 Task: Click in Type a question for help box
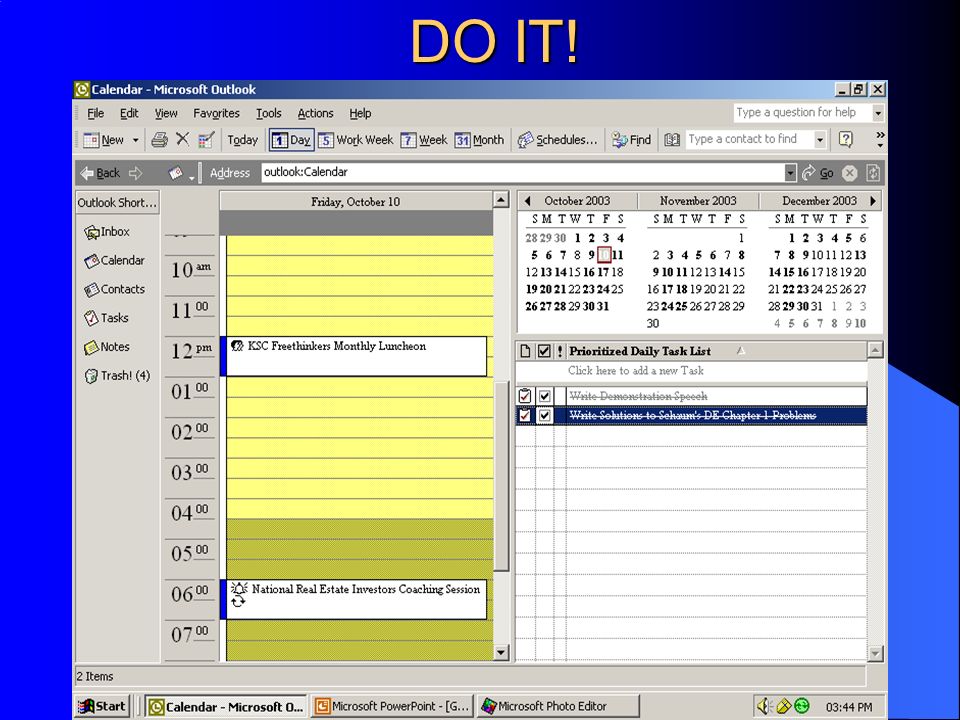(803, 113)
